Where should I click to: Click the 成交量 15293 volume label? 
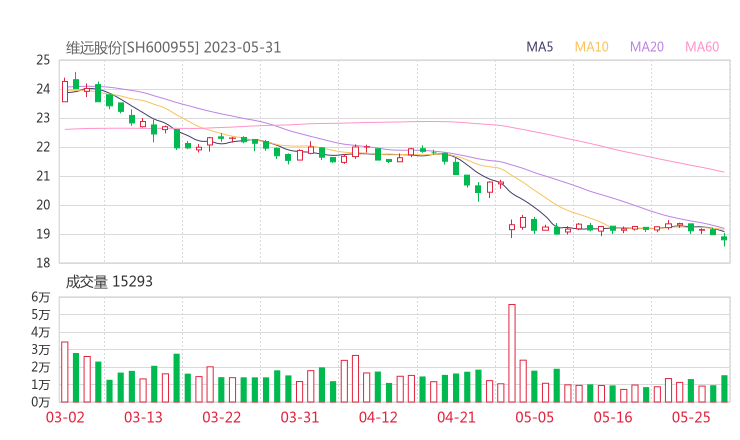pos(109,282)
